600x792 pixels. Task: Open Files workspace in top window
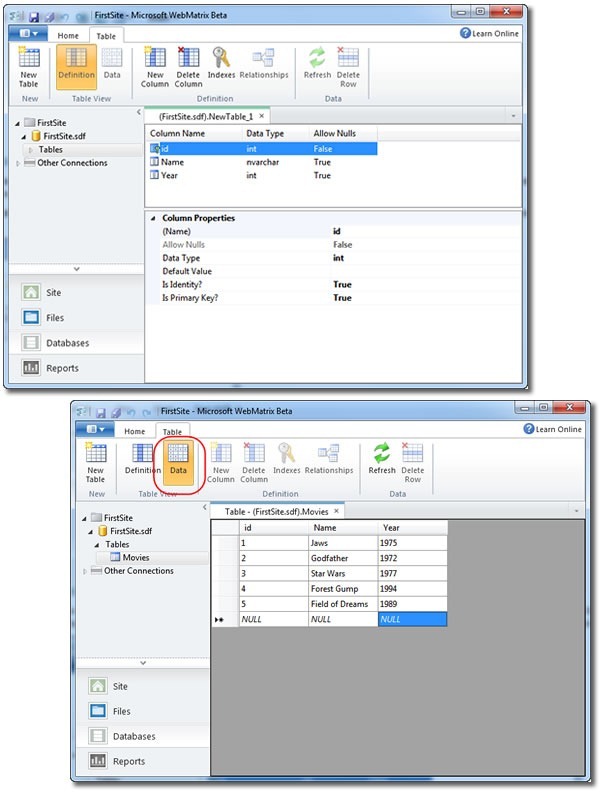(76, 318)
